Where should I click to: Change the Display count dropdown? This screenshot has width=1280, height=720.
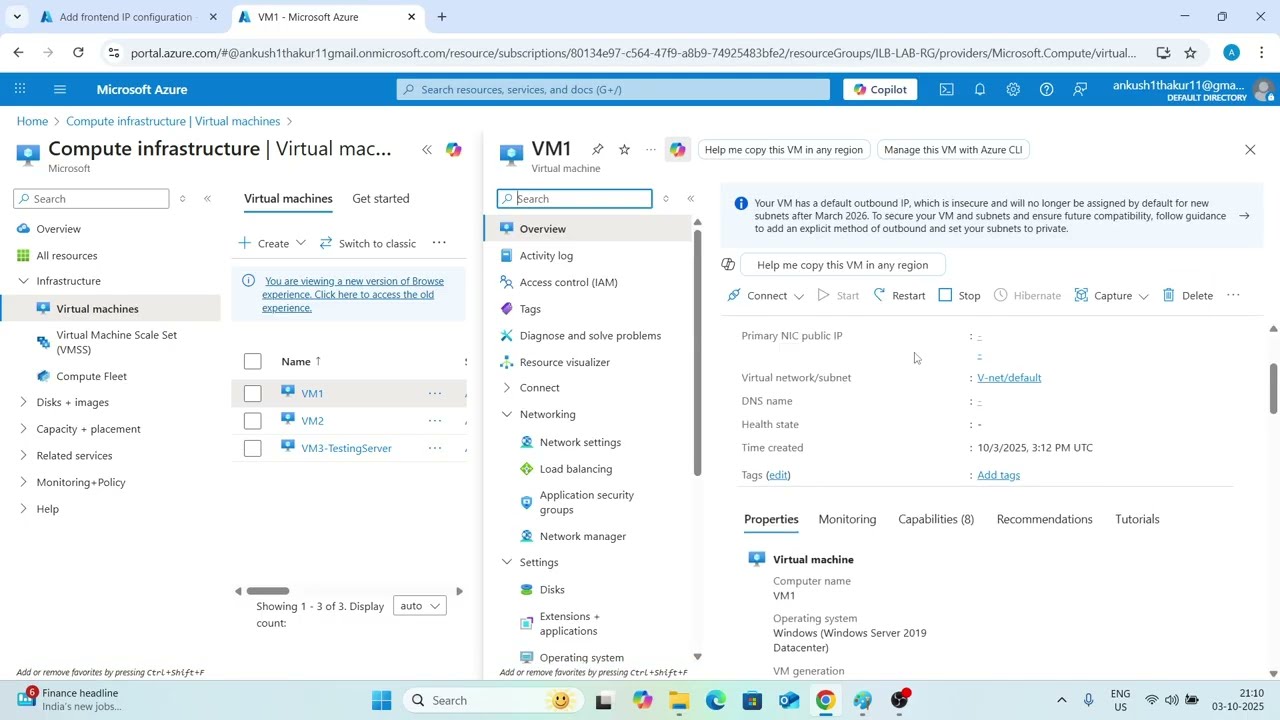click(x=419, y=606)
